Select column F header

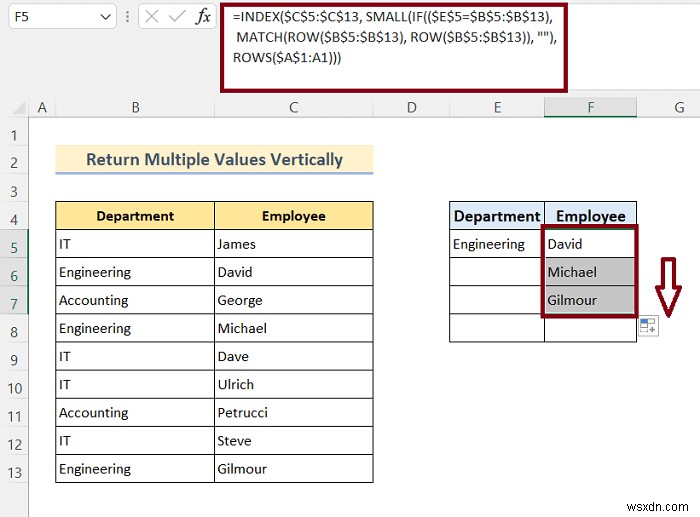(591, 108)
